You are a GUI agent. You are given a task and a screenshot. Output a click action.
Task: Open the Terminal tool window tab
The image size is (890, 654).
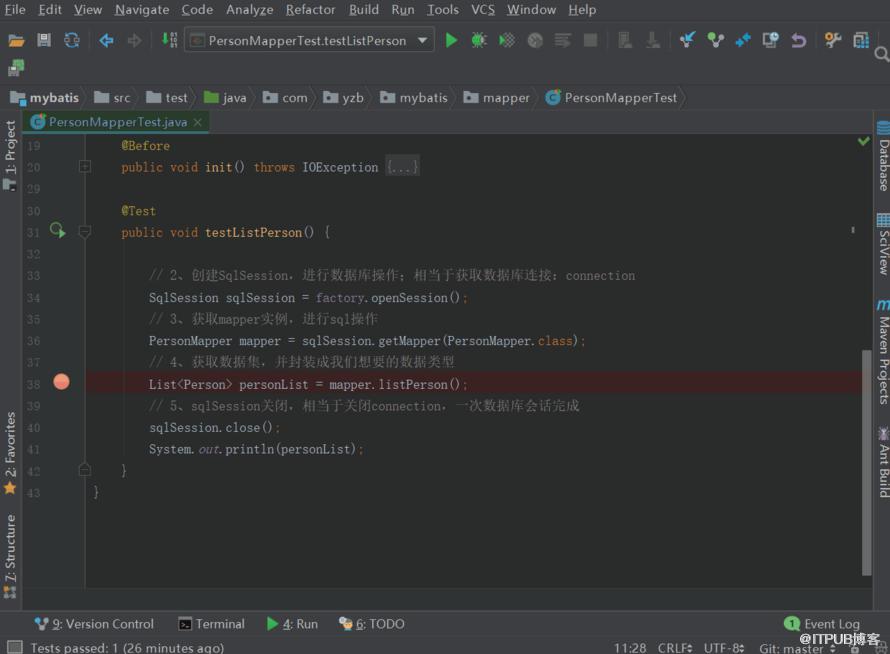click(x=211, y=624)
